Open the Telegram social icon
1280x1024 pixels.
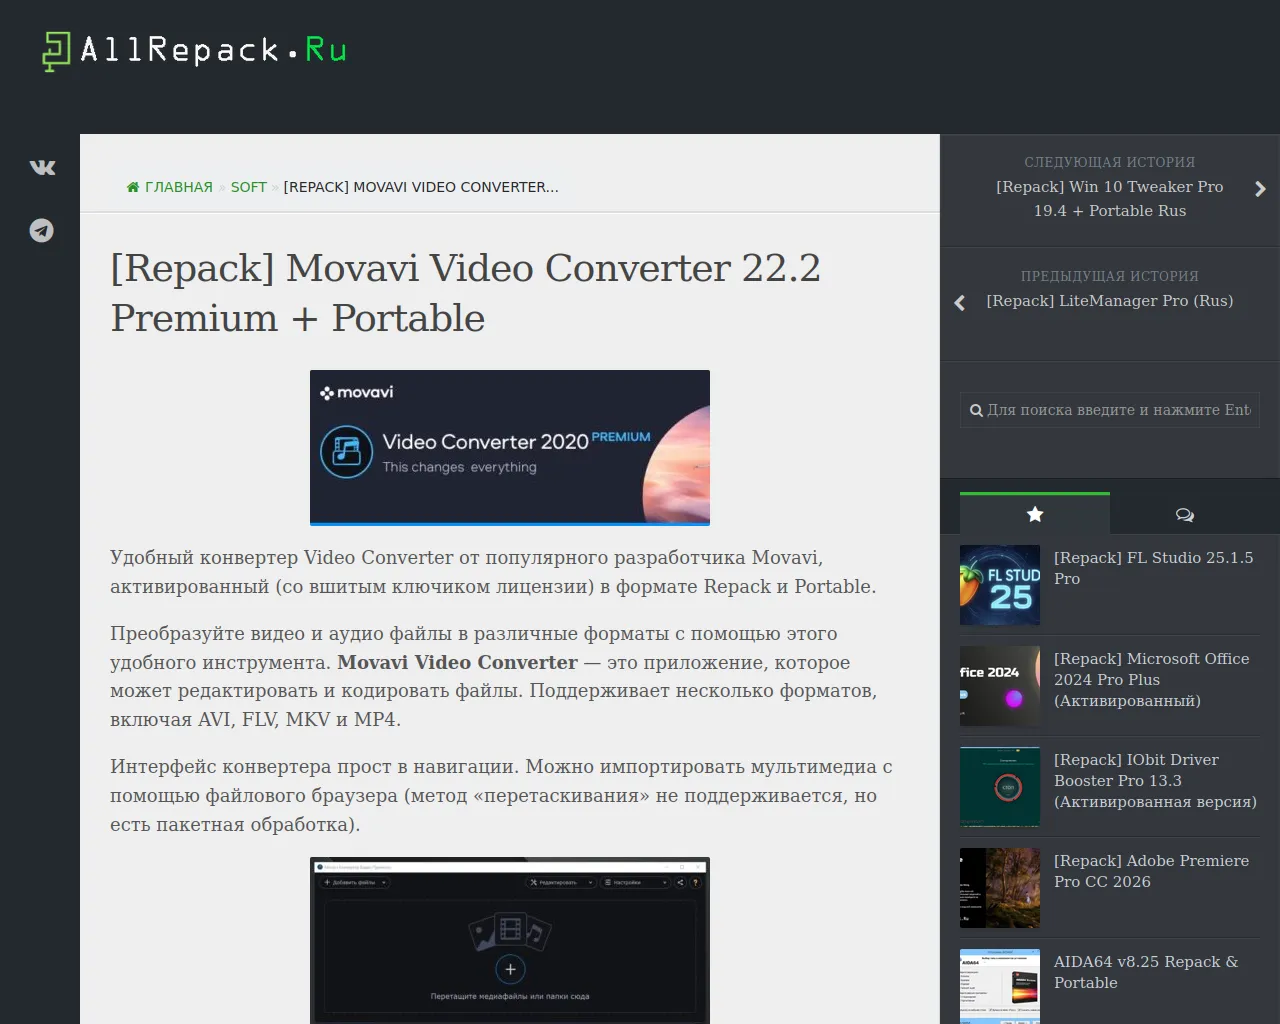click(42, 231)
